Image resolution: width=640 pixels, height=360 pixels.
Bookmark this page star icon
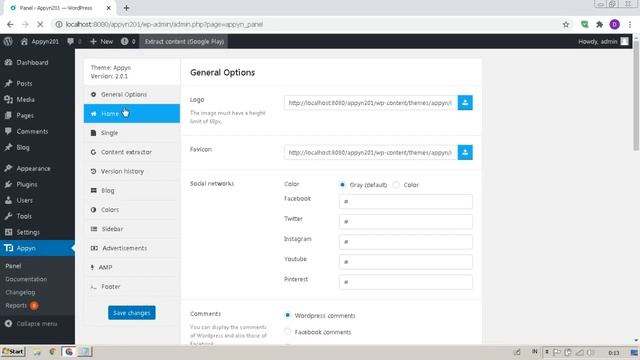pos(566,24)
